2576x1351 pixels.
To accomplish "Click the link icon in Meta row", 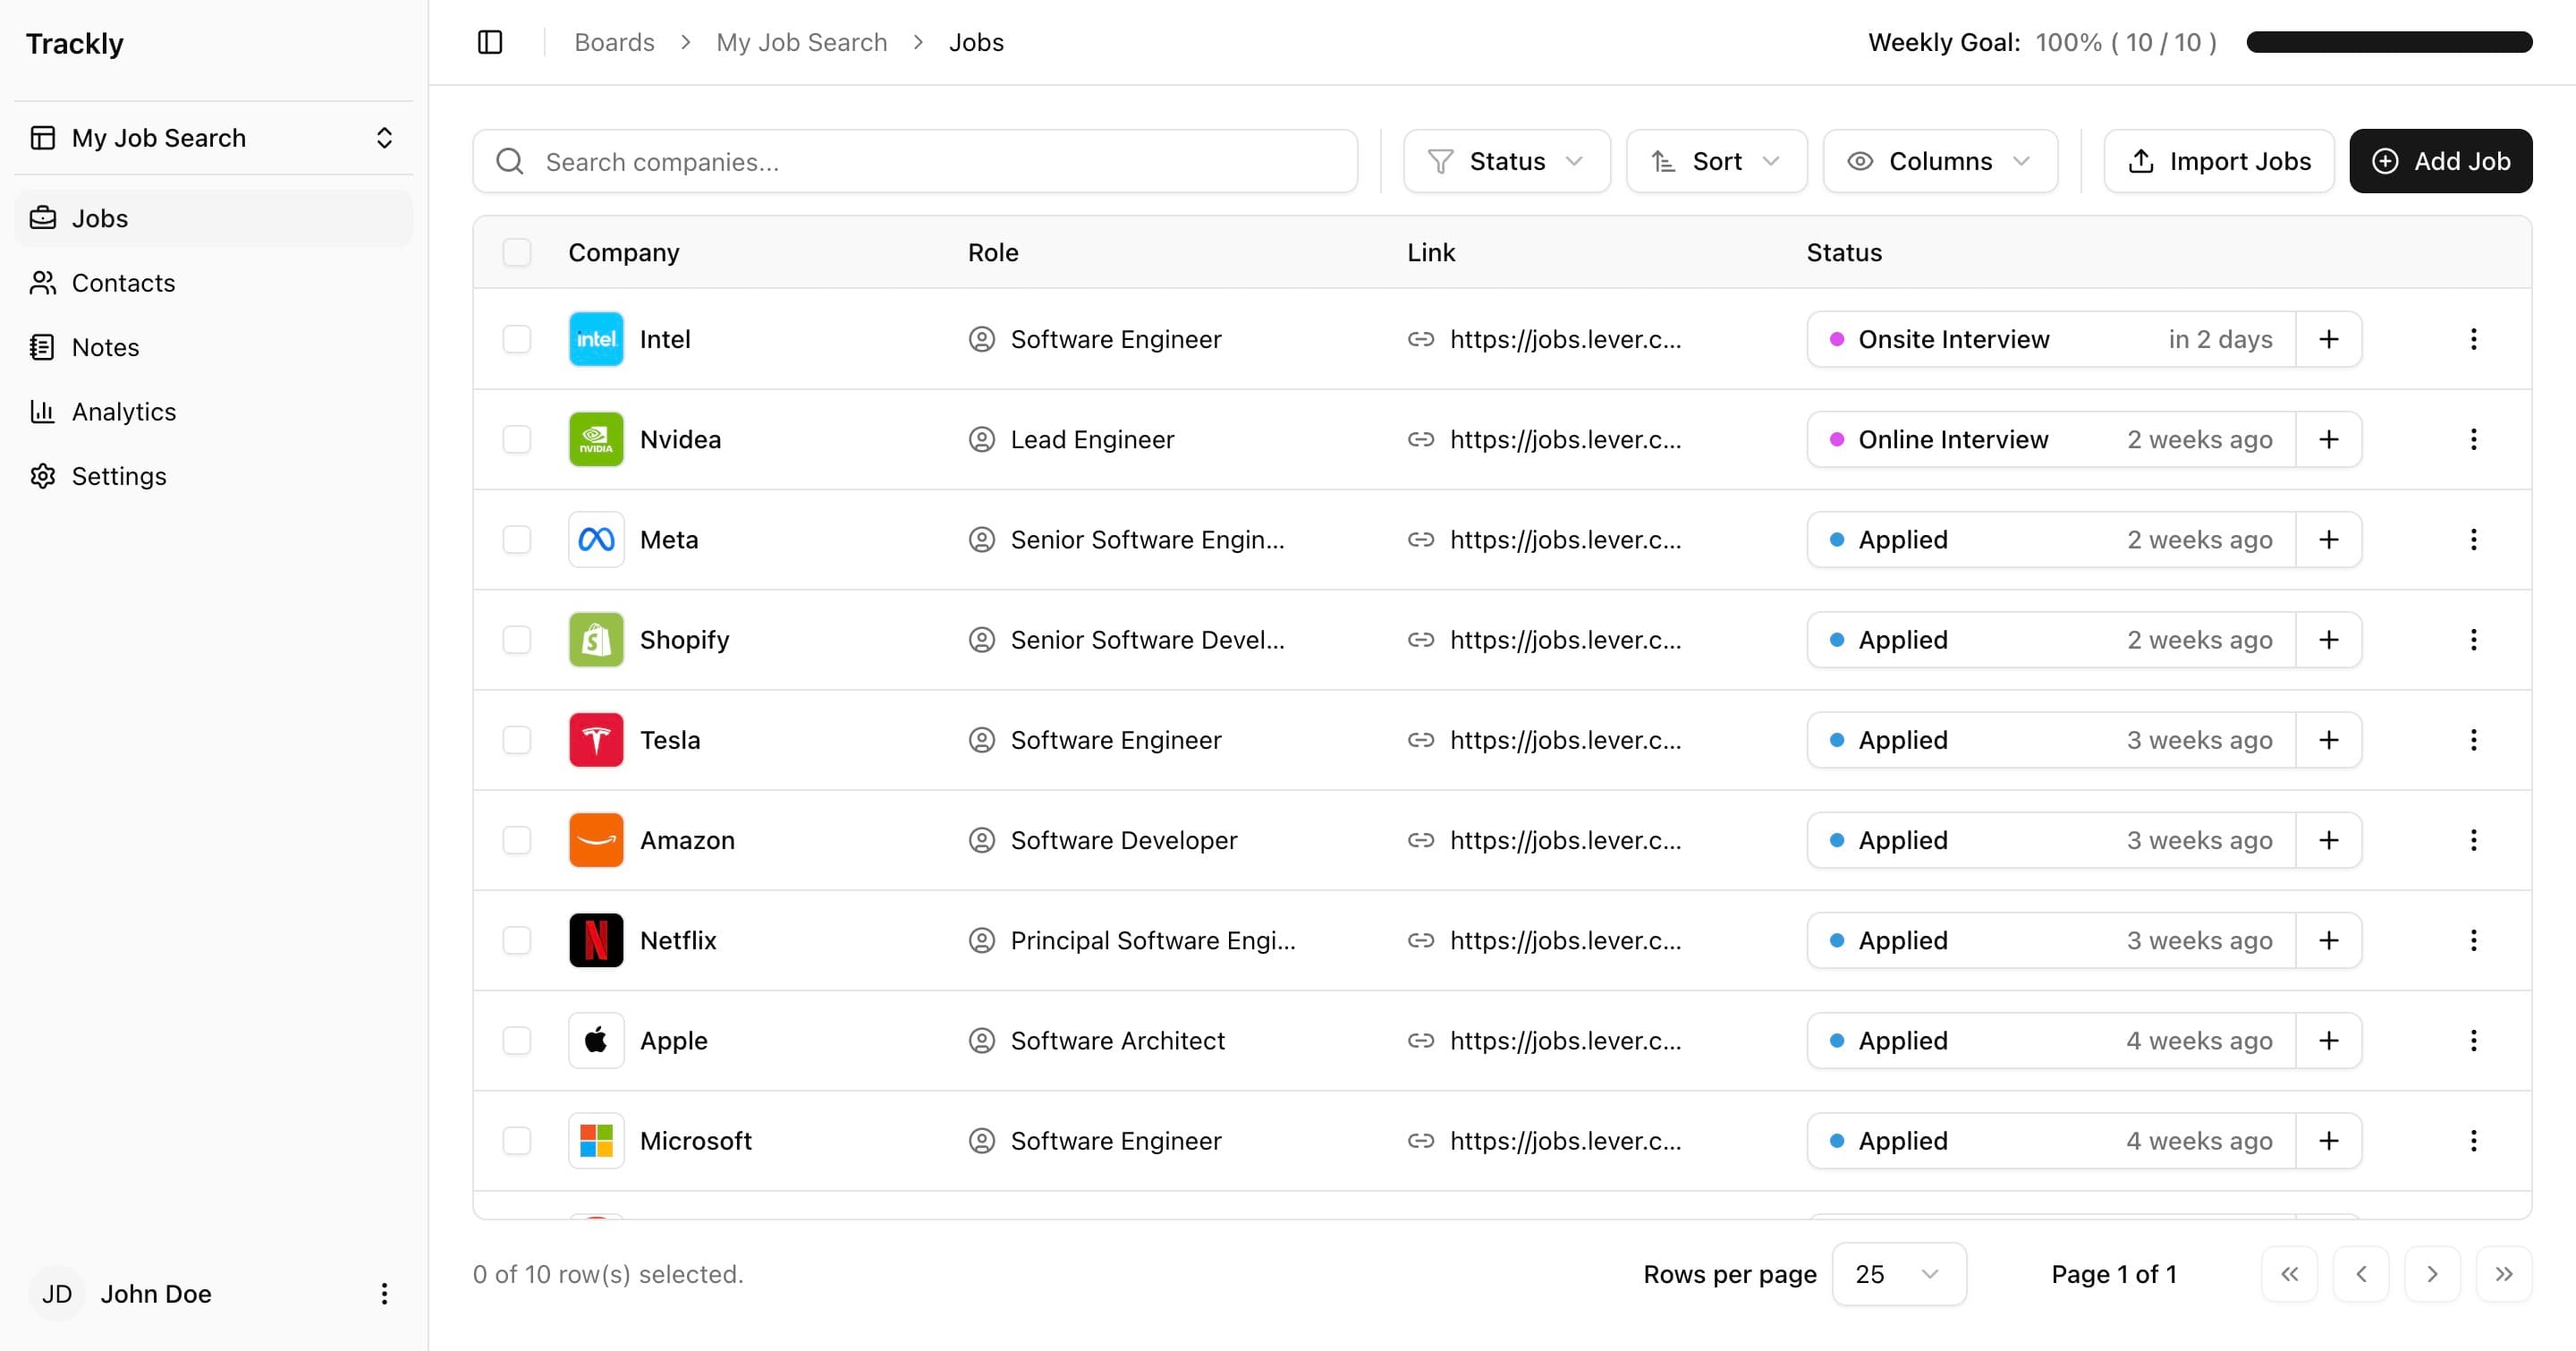I will click(1421, 540).
